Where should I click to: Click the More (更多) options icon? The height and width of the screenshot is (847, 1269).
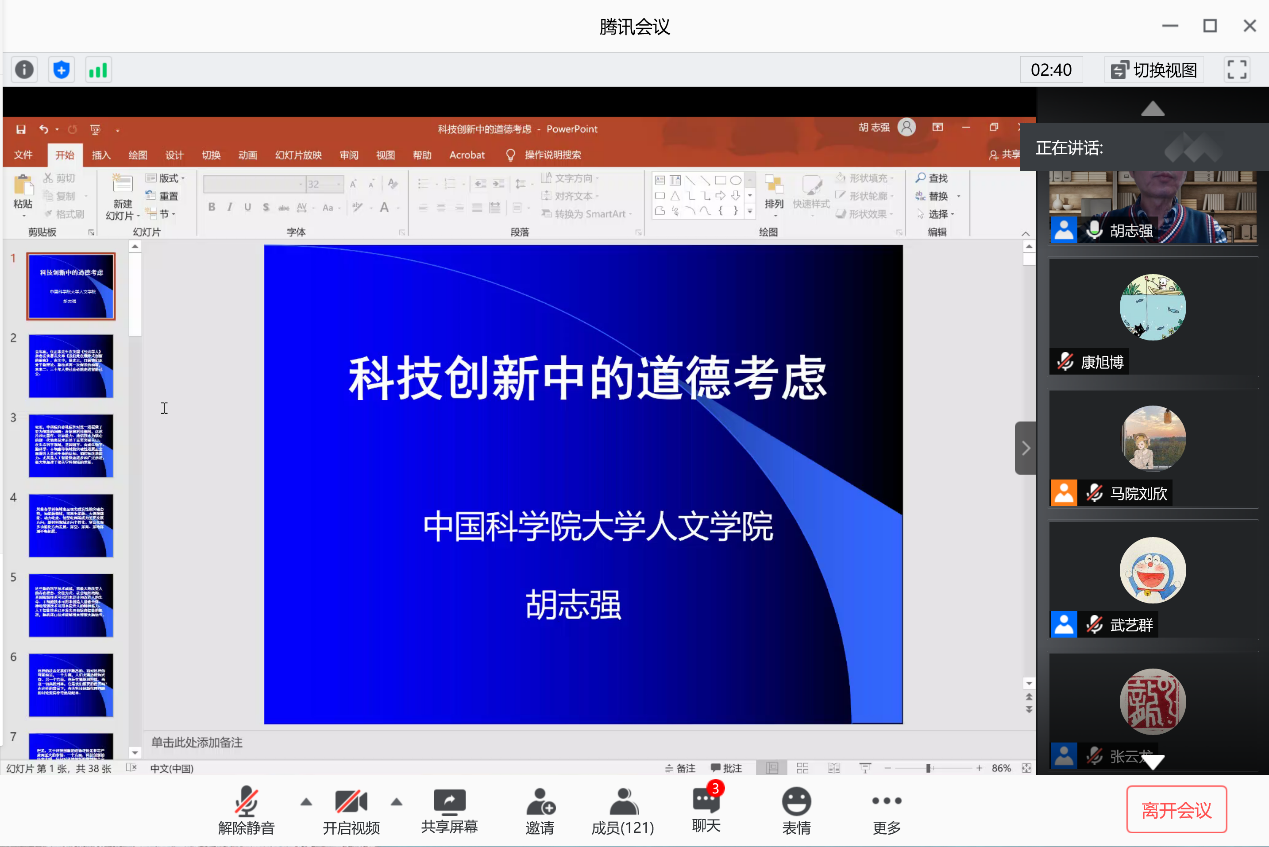[x=886, y=810]
